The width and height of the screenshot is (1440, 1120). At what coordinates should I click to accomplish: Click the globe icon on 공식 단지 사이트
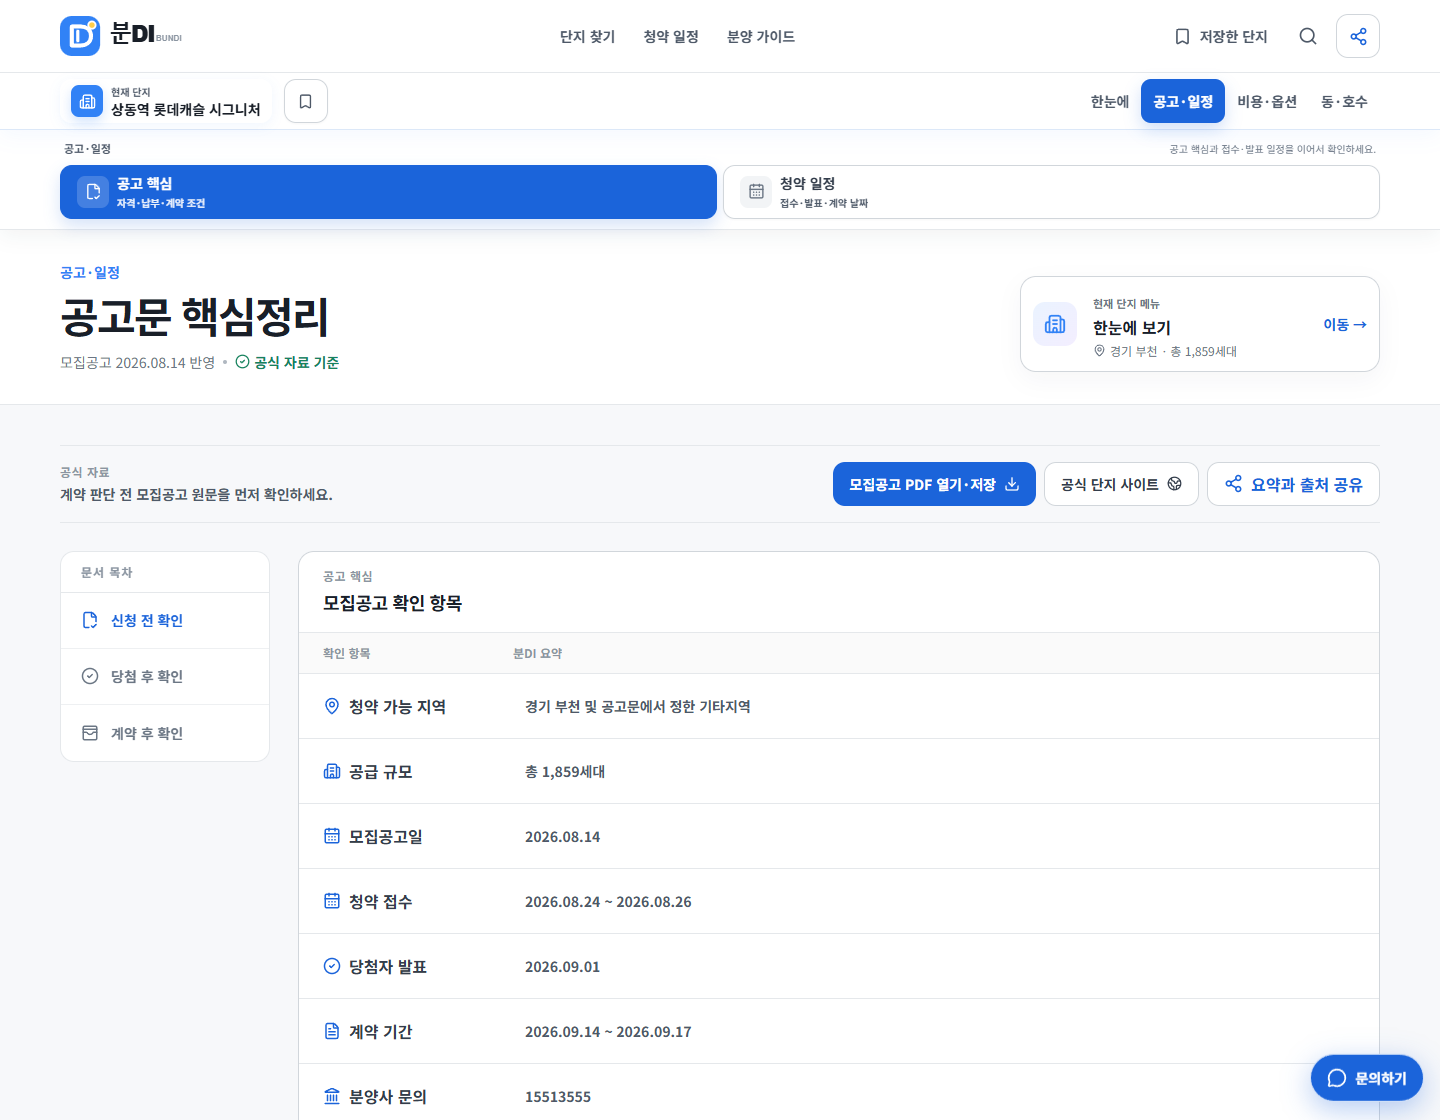pyautogui.click(x=1175, y=484)
